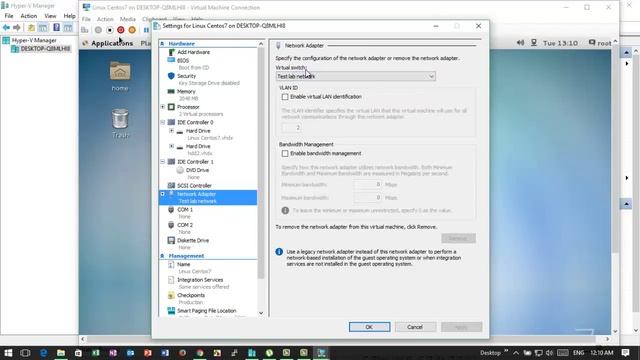Enable bandwidth management checkbox
640x360 pixels.
point(285,153)
